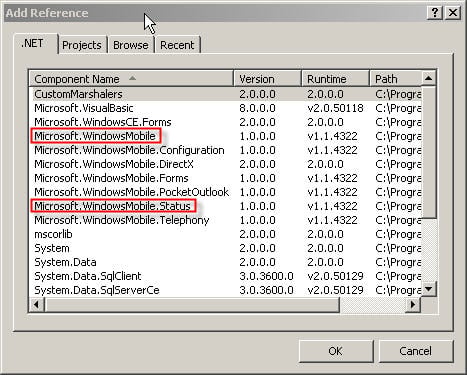Click the horizontal scrollbar left arrow

pos(36,305)
